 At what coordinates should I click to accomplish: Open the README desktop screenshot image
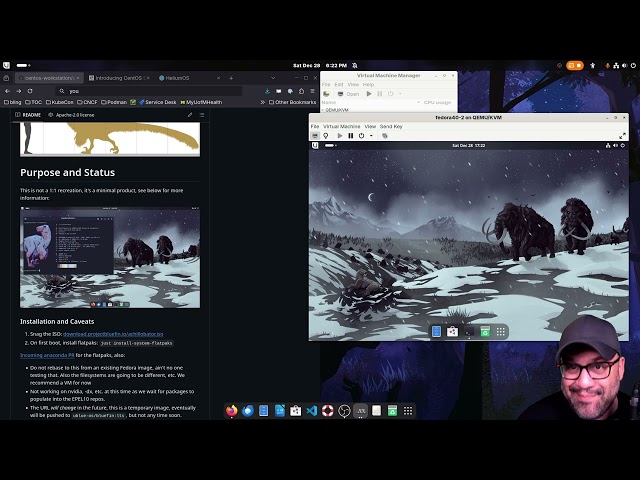click(x=110, y=258)
